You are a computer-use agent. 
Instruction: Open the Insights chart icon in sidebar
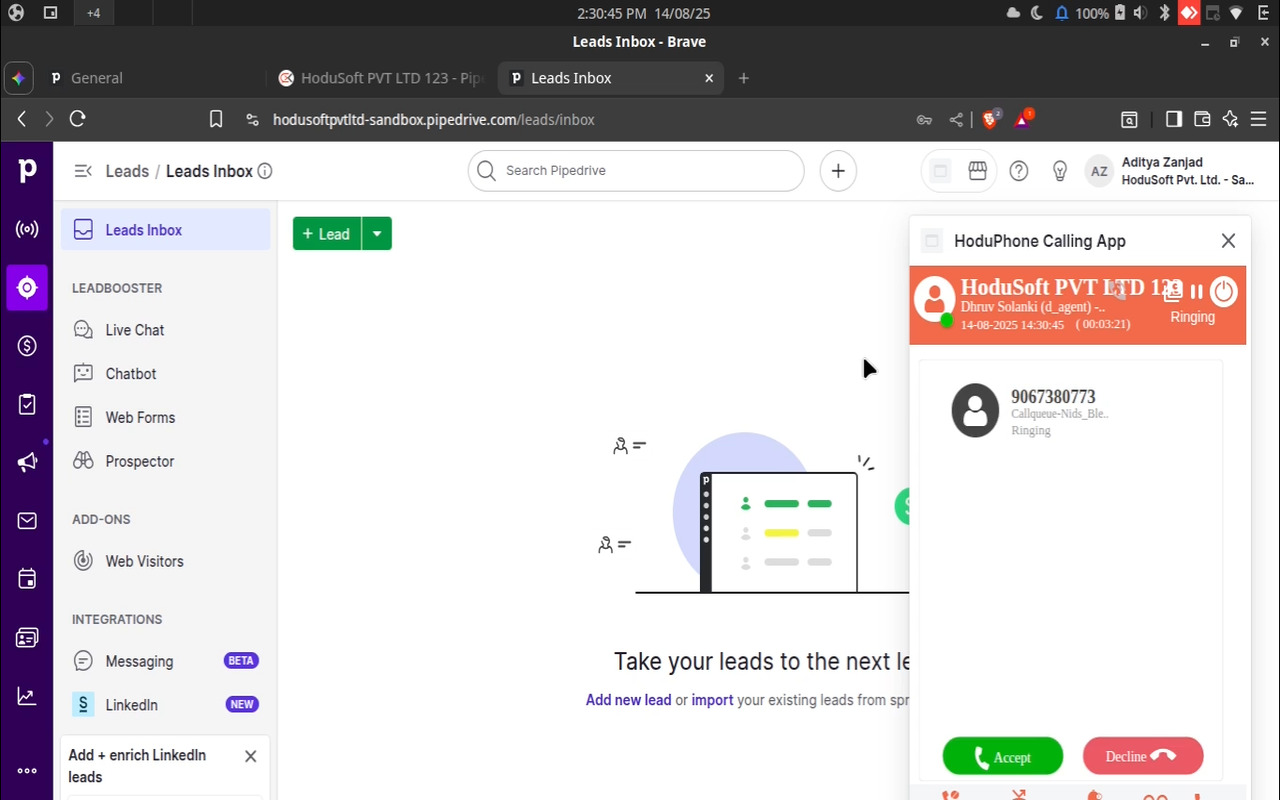click(27, 695)
